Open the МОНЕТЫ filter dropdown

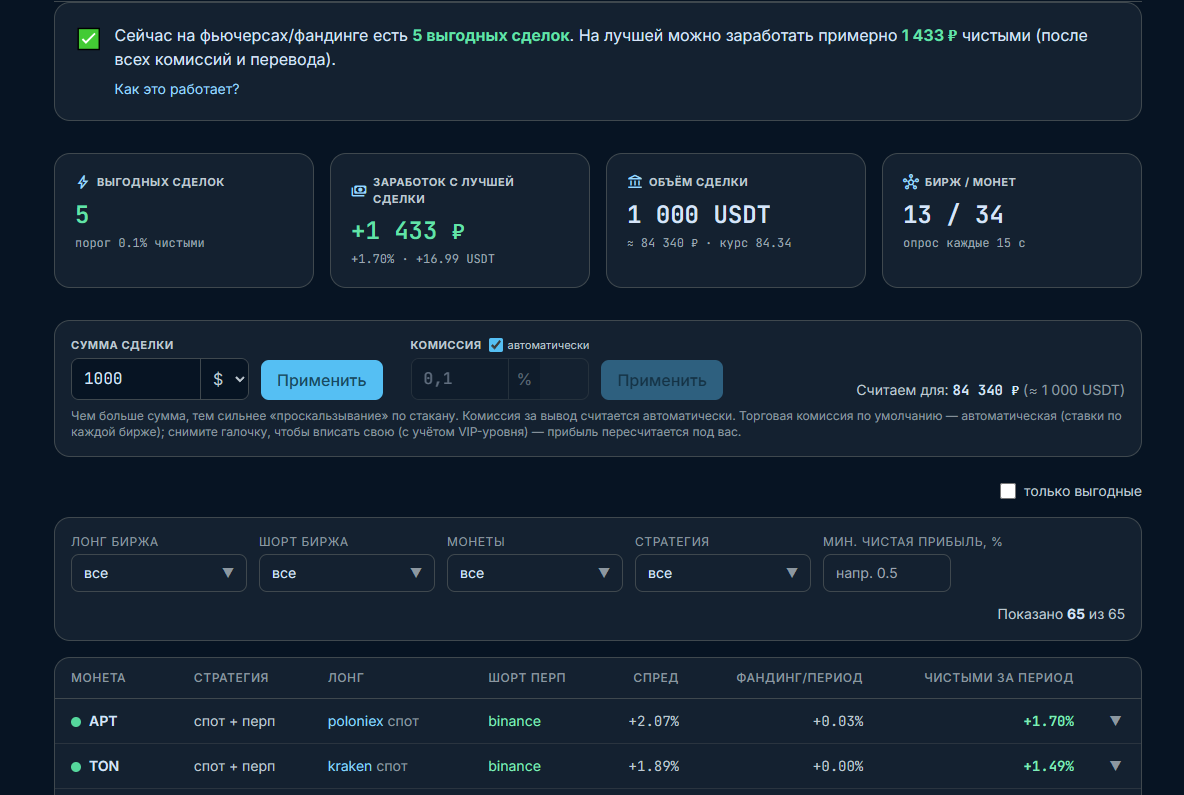pos(535,573)
